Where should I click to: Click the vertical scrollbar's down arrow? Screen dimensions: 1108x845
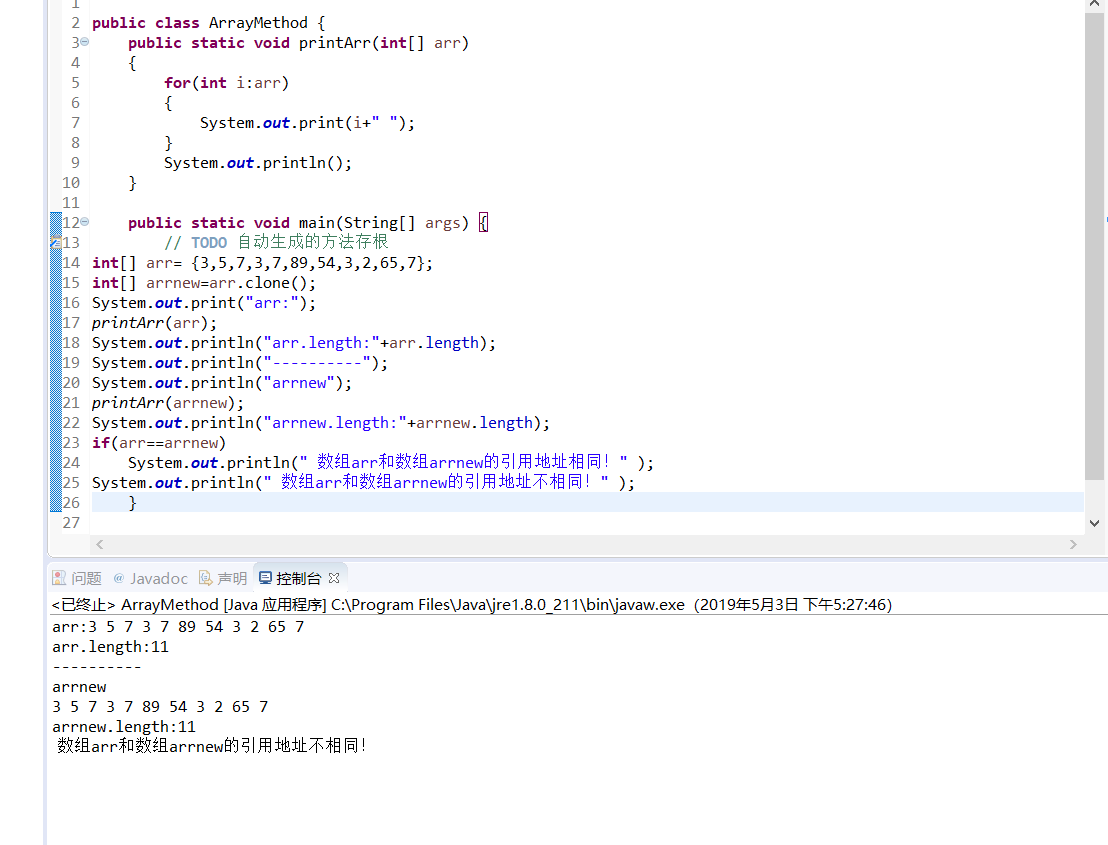(1095, 522)
